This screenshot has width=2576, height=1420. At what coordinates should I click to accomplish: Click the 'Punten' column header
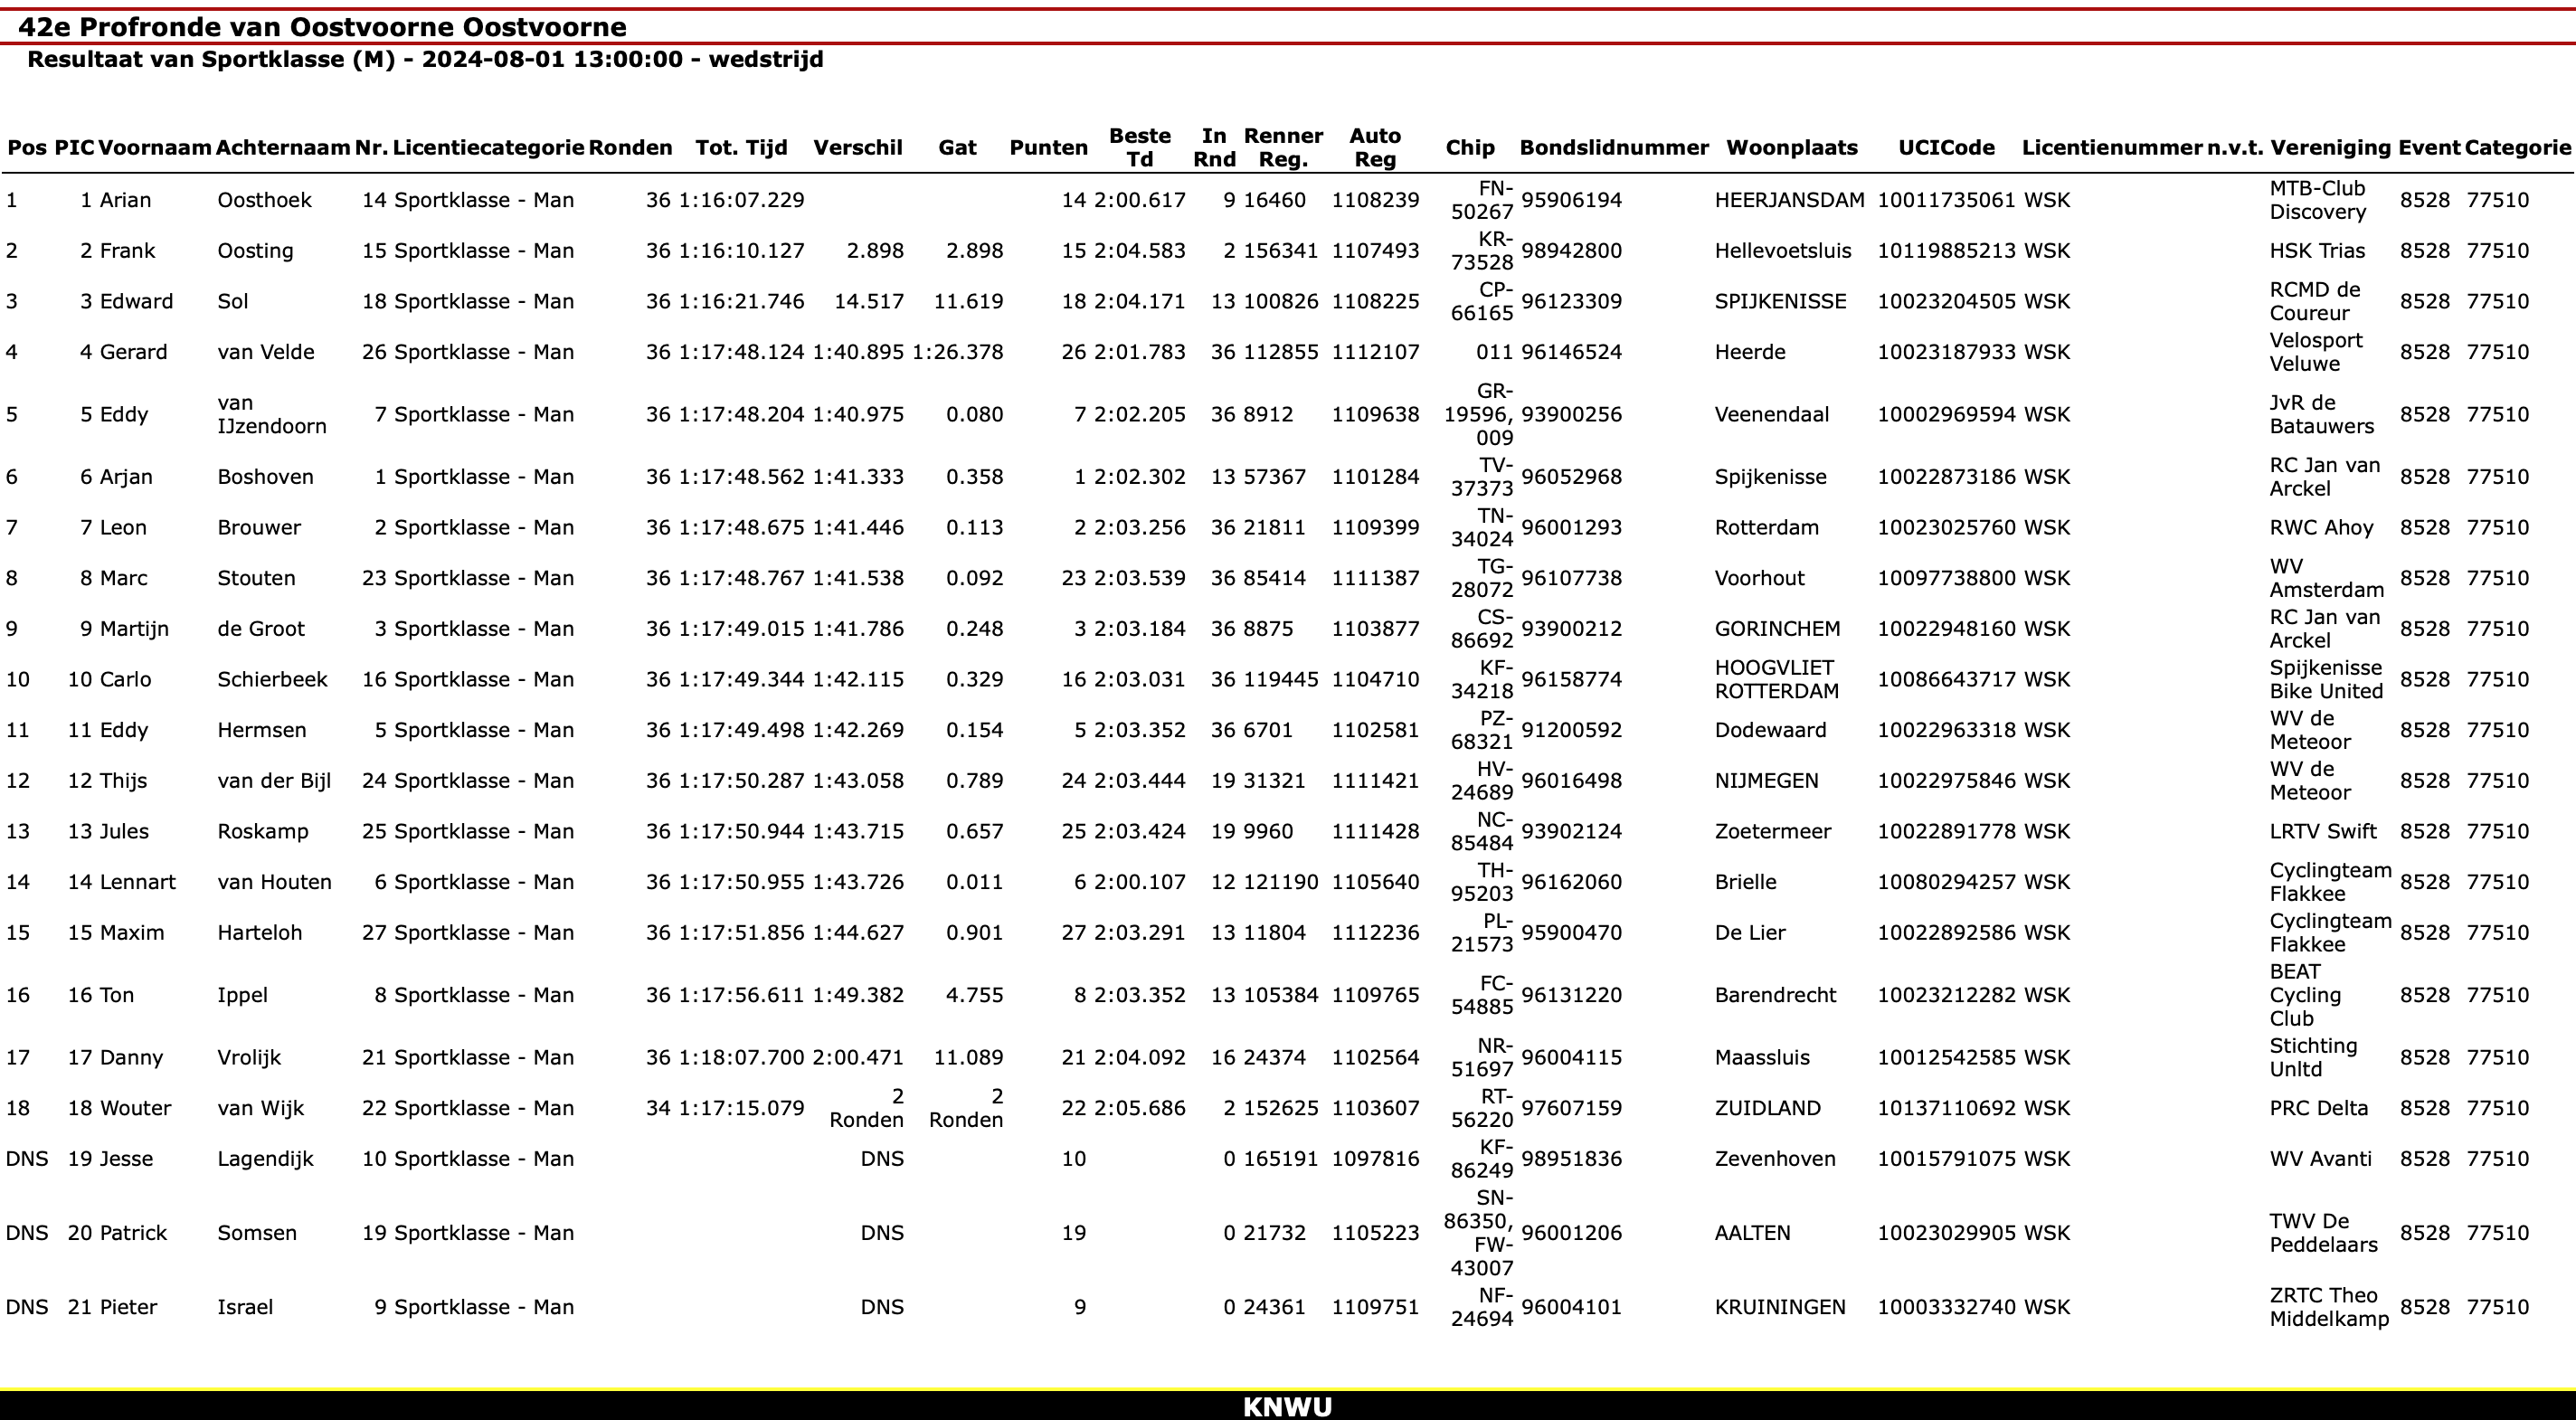click(x=1048, y=148)
